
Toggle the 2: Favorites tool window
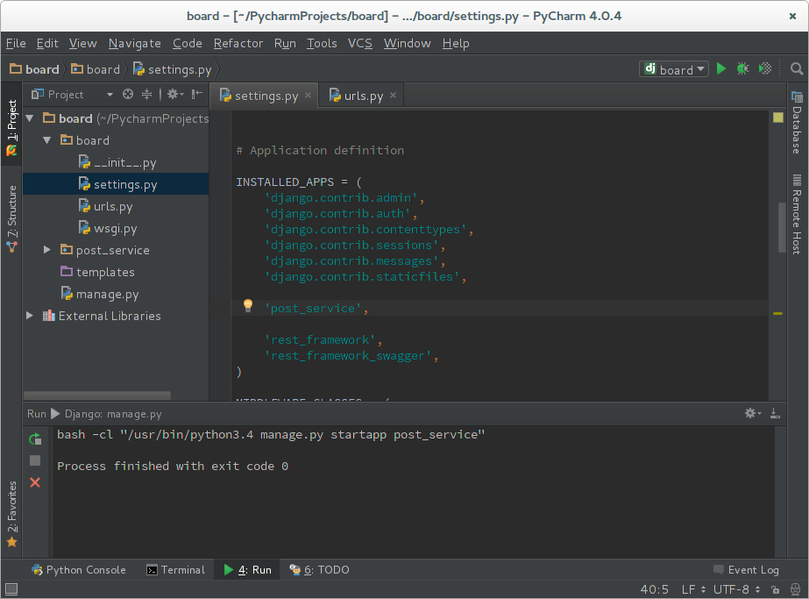[x=11, y=514]
